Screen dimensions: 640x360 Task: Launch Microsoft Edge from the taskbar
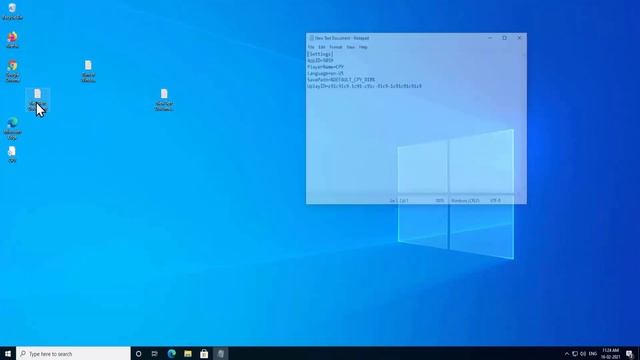click(171, 353)
